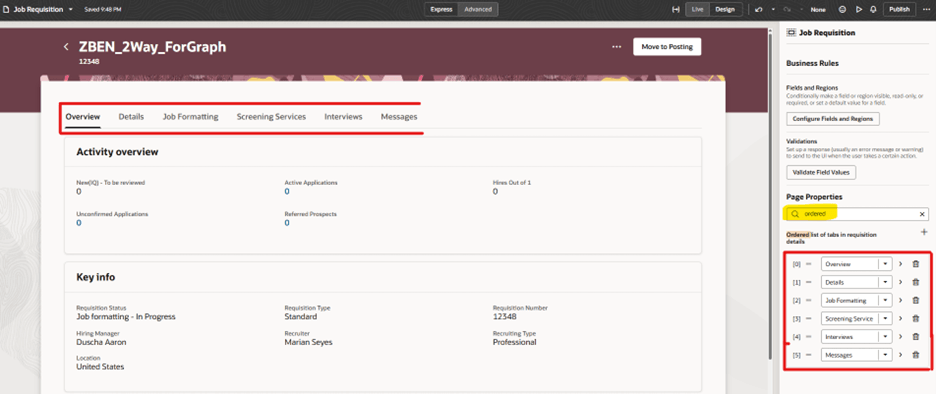
Task: Open the Interviews item dropdown
Action: [x=885, y=337]
